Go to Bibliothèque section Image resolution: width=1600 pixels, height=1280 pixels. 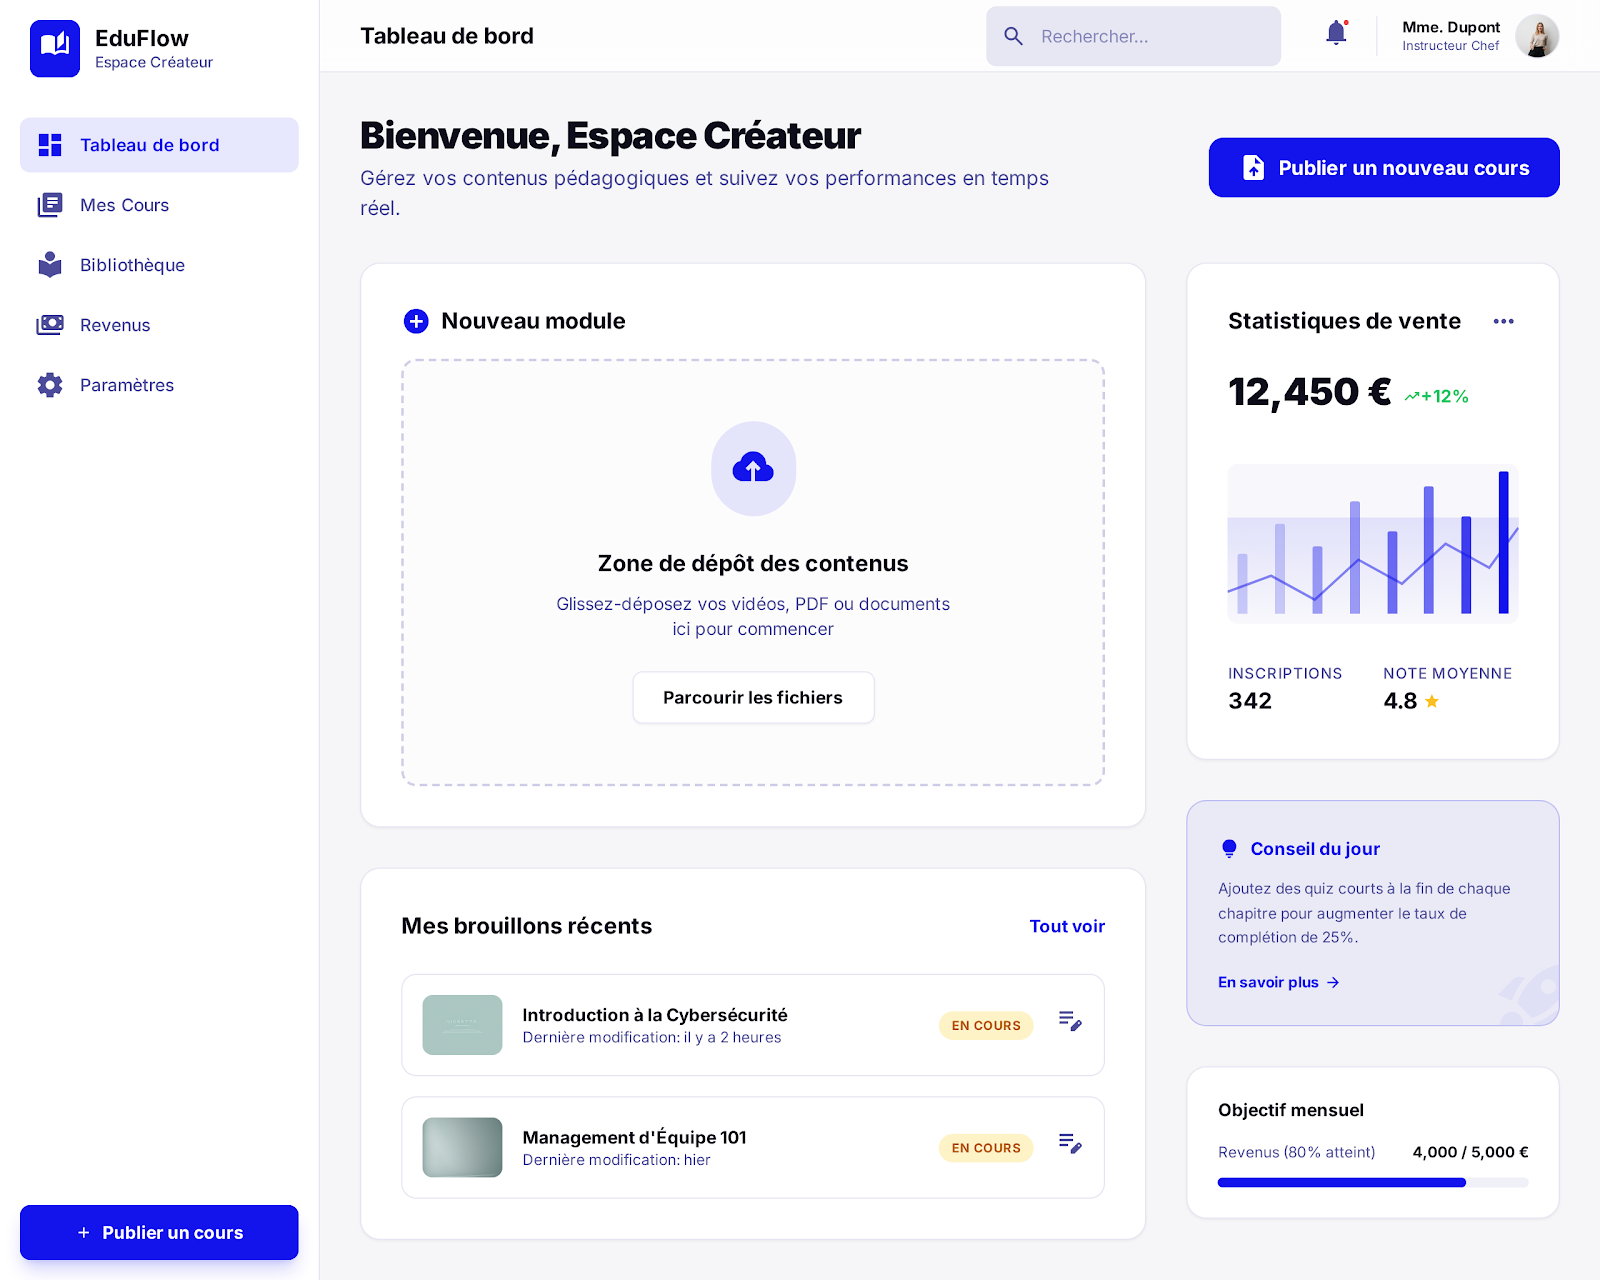(132, 265)
